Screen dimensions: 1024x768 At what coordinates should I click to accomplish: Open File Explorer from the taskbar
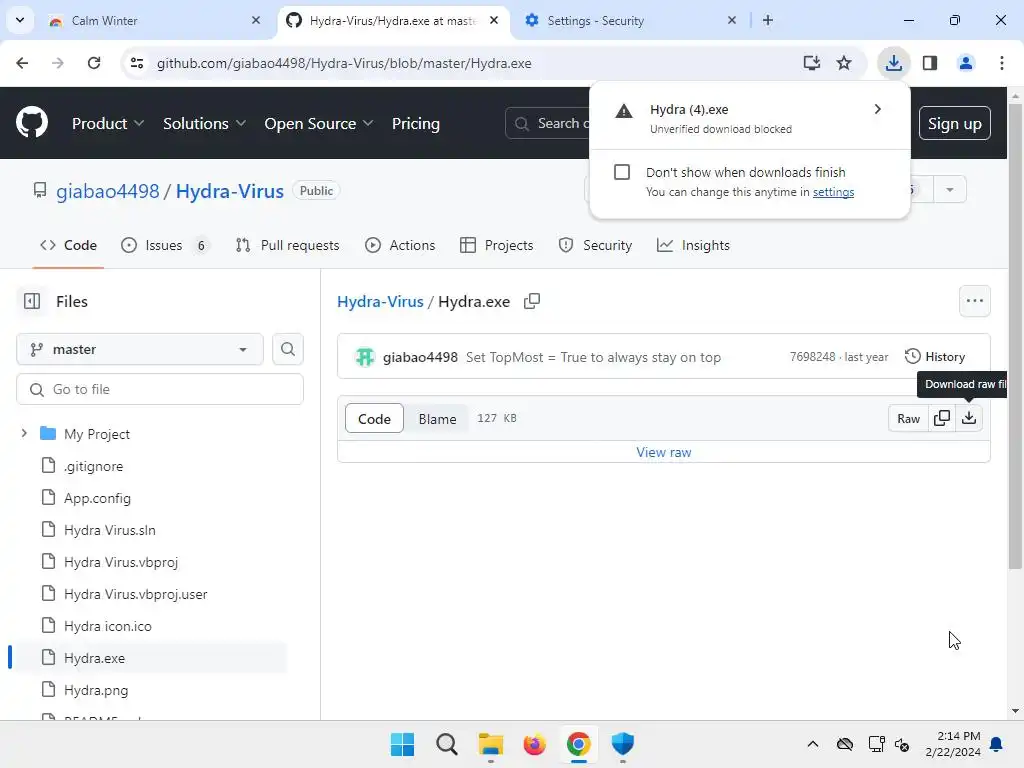pyautogui.click(x=490, y=744)
